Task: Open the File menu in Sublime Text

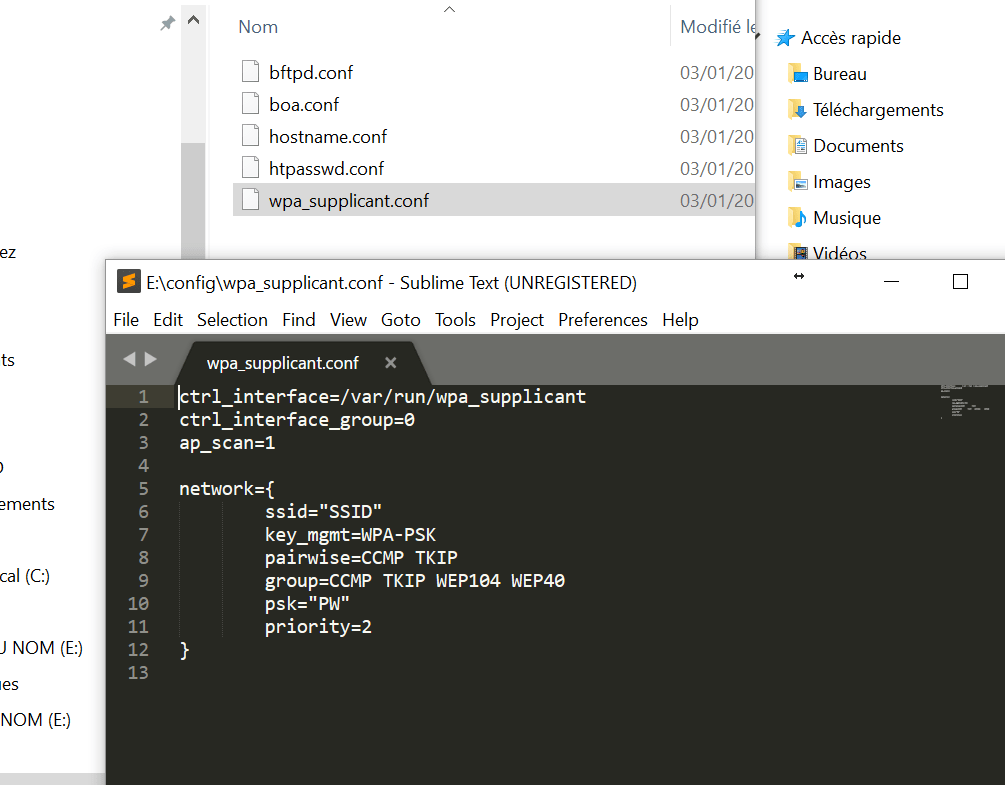Action: point(126,320)
